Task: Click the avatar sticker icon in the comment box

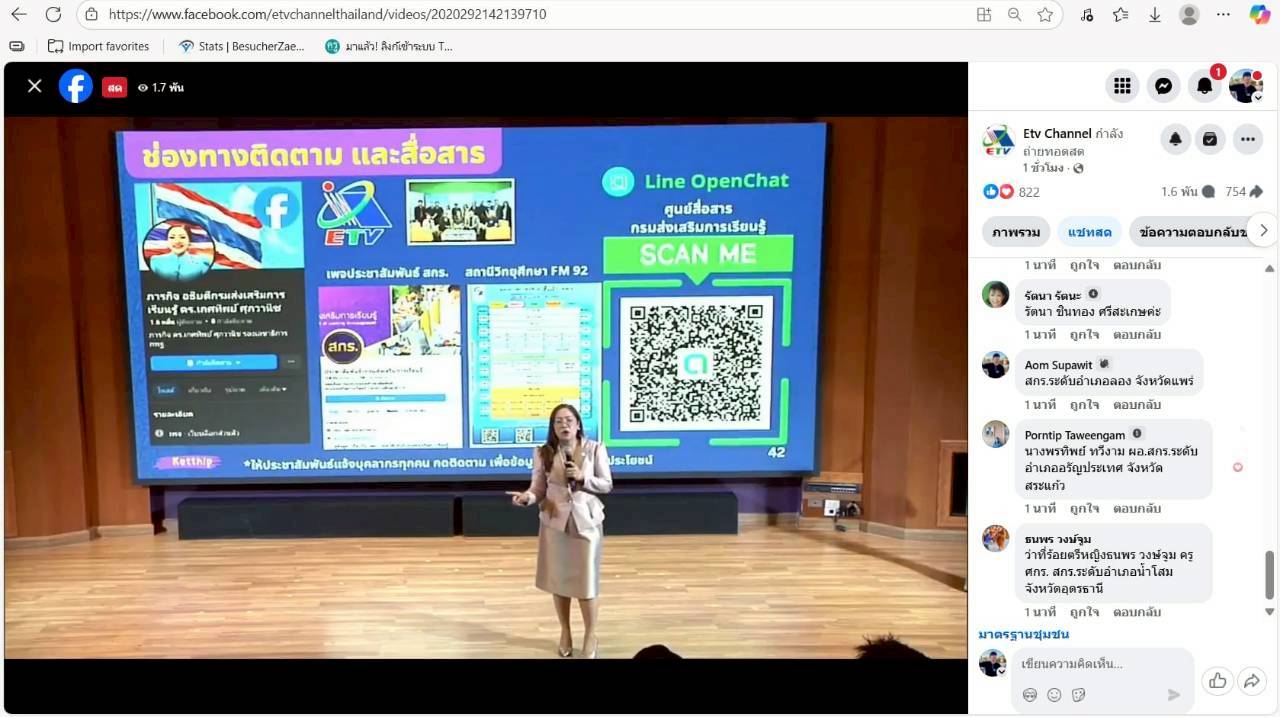Action: pos(1030,695)
